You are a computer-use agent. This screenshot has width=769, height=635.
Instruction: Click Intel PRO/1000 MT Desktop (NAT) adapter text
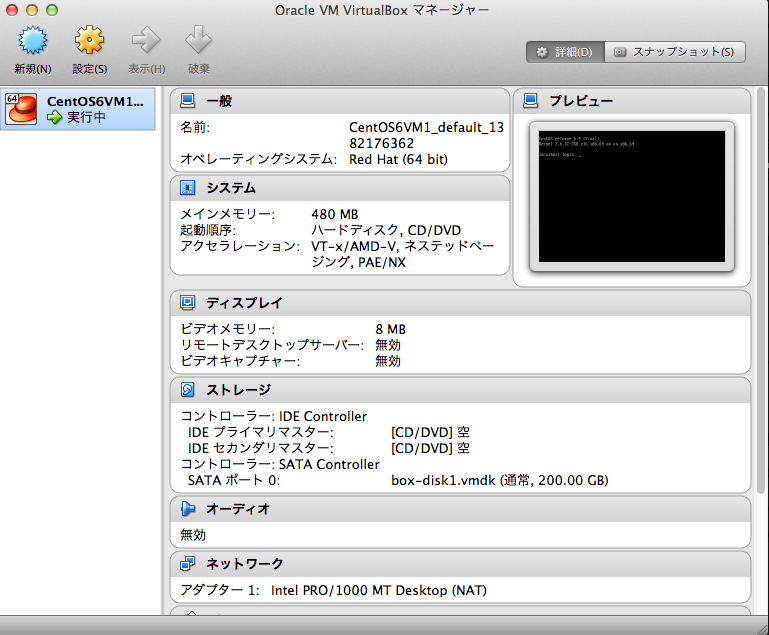coord(379,590)
